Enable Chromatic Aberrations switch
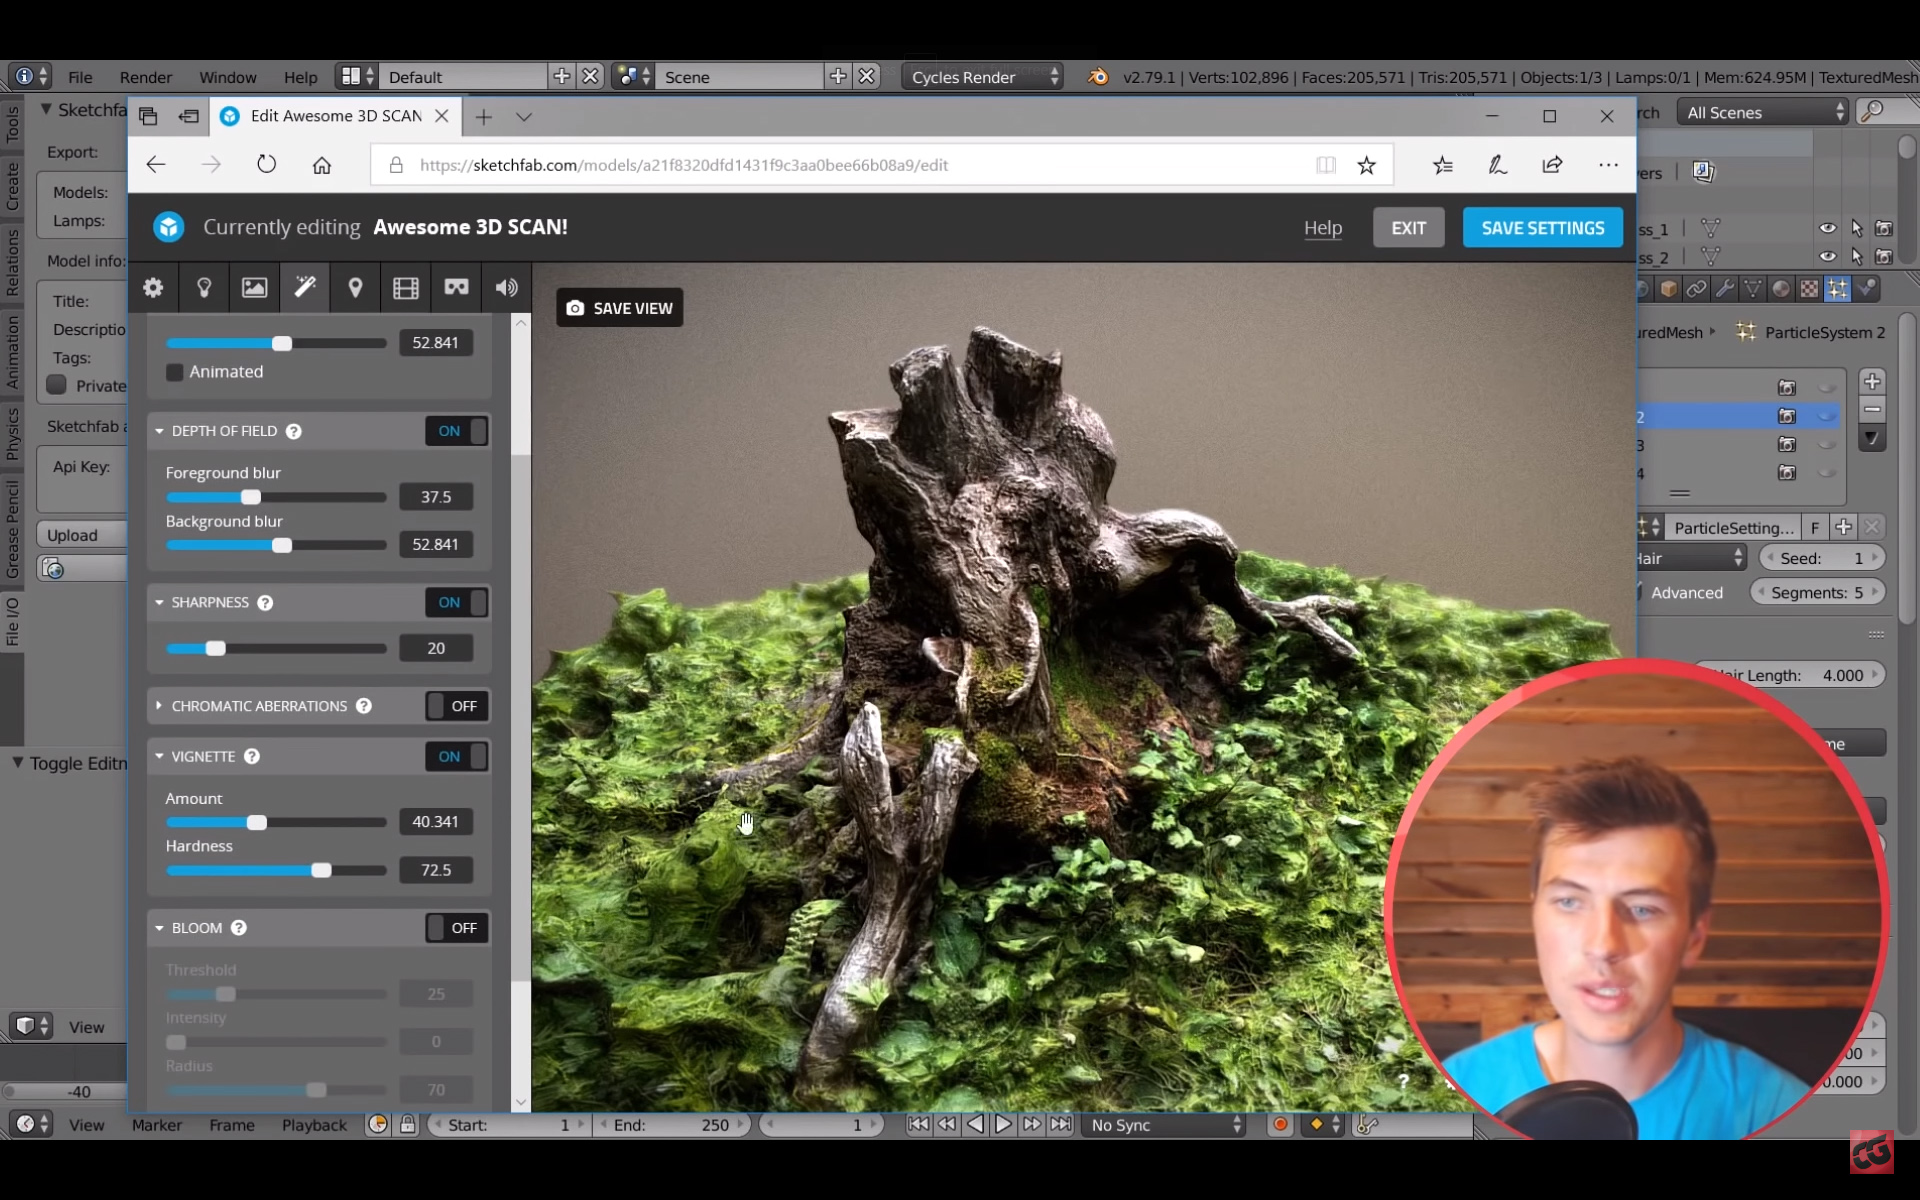 pos(457,706)
